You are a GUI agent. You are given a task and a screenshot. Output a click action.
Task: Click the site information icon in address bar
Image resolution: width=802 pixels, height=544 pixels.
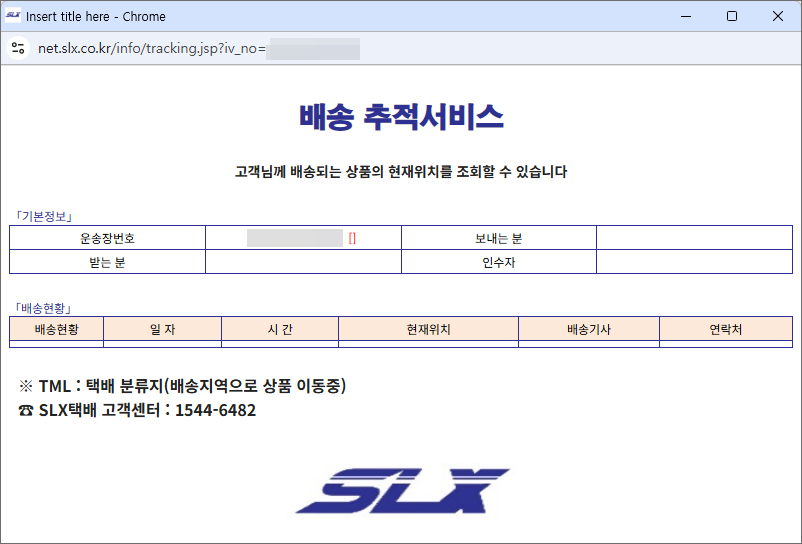pos(17,49)
